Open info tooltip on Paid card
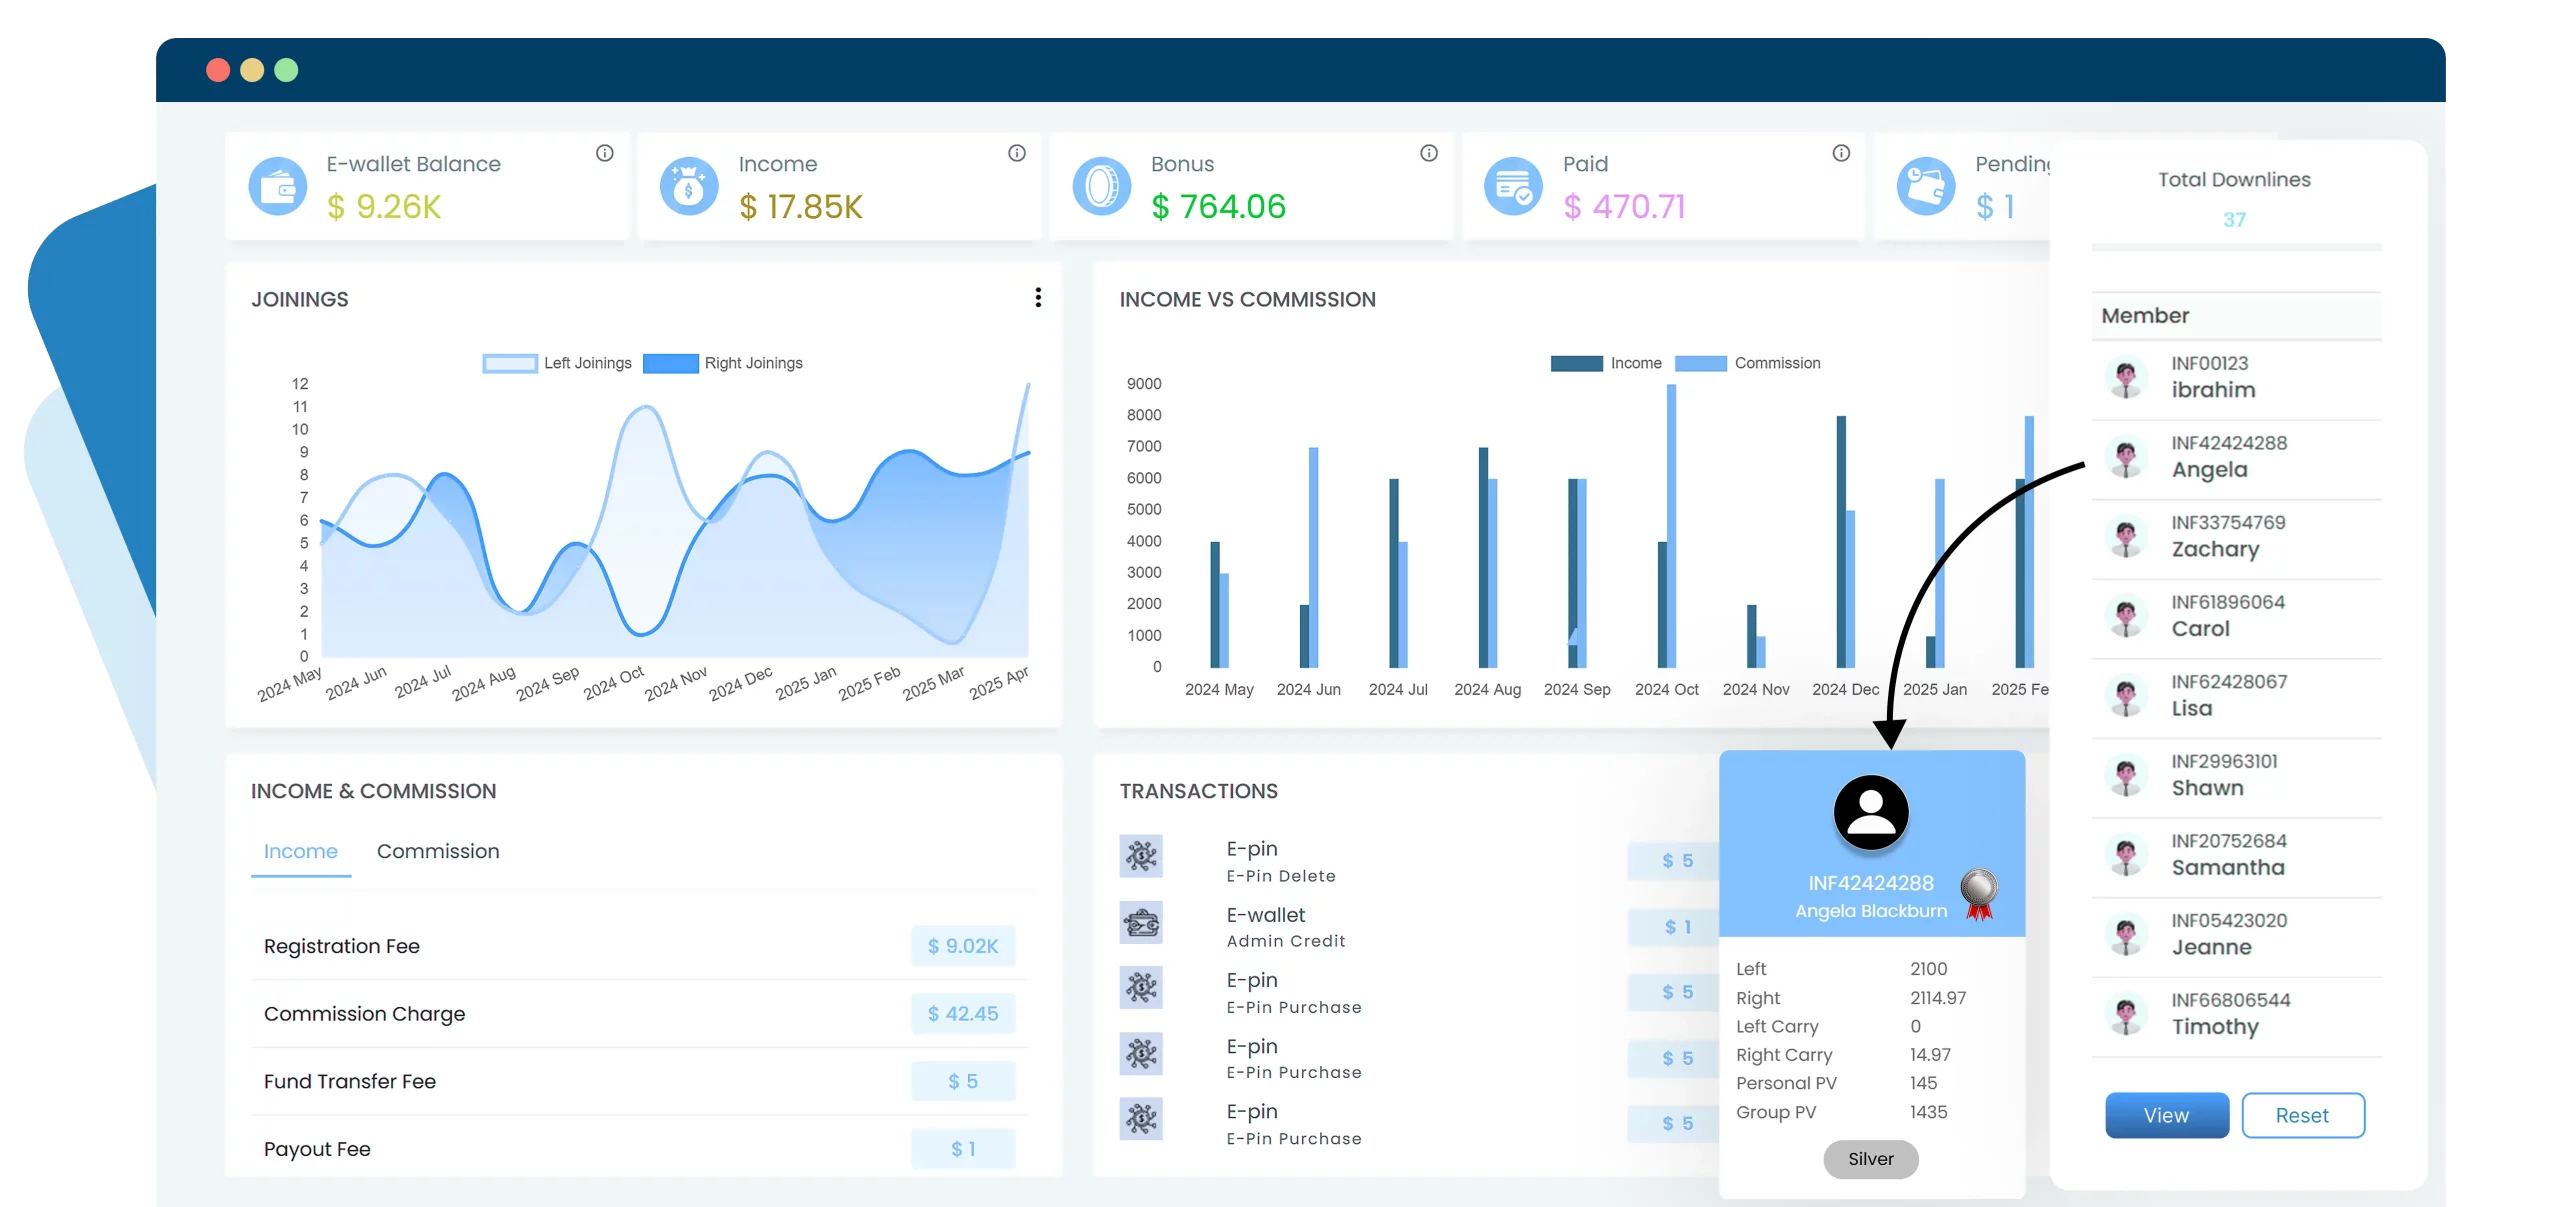Screen dimensions: 2560x1207 tap(1841, 153)
